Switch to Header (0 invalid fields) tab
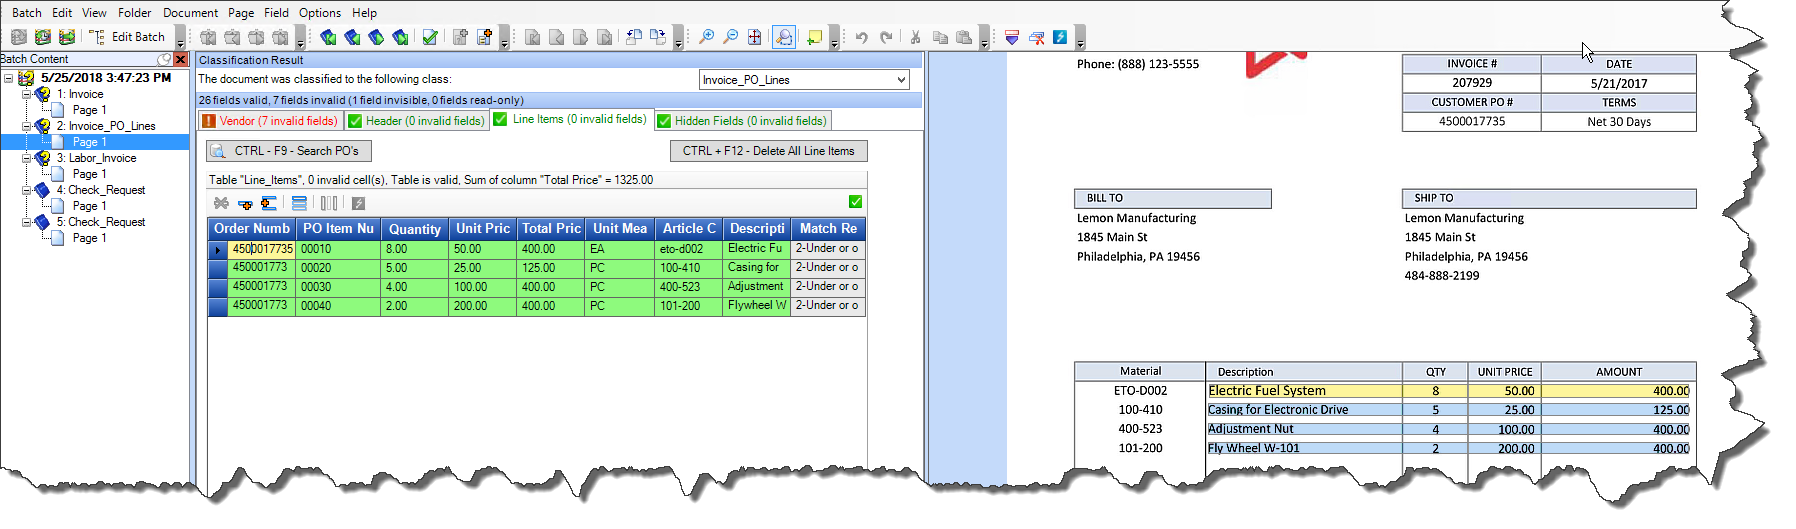The image size is (1796, 529). pos(416,121)
